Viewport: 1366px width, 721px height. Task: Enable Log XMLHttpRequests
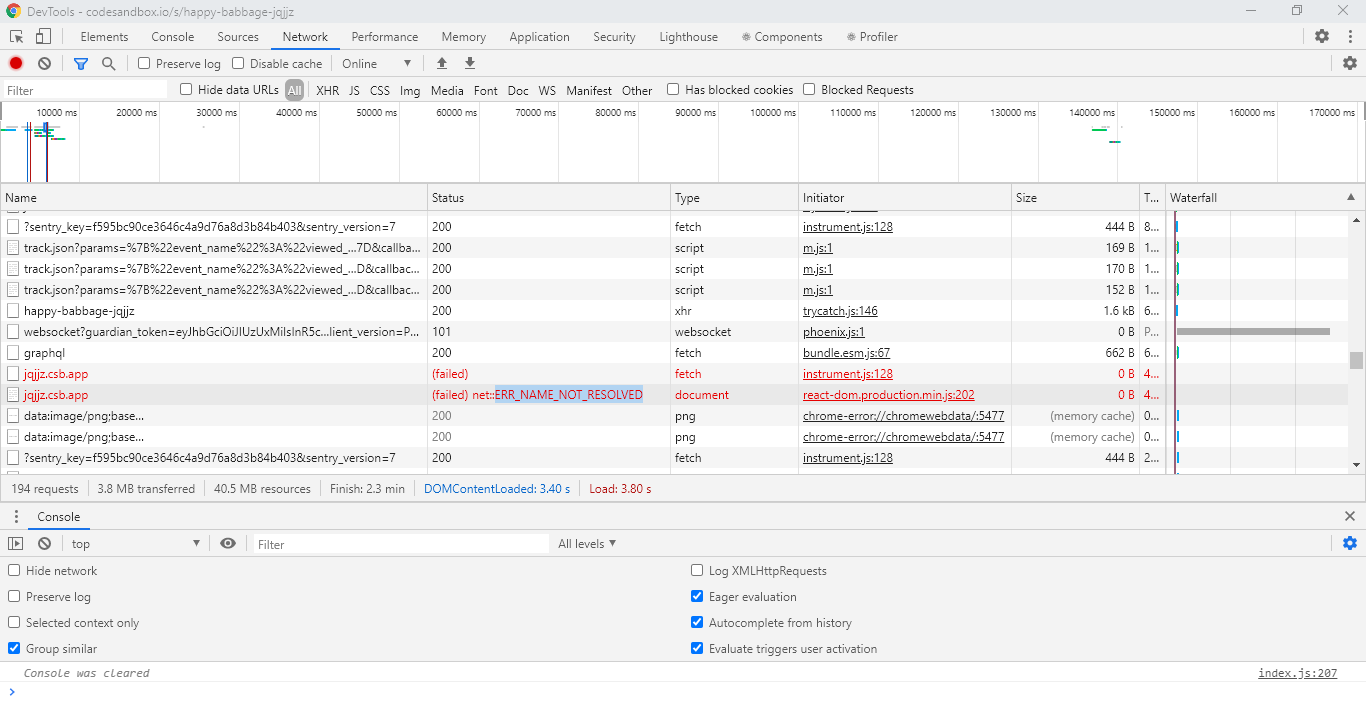[697, 570]
